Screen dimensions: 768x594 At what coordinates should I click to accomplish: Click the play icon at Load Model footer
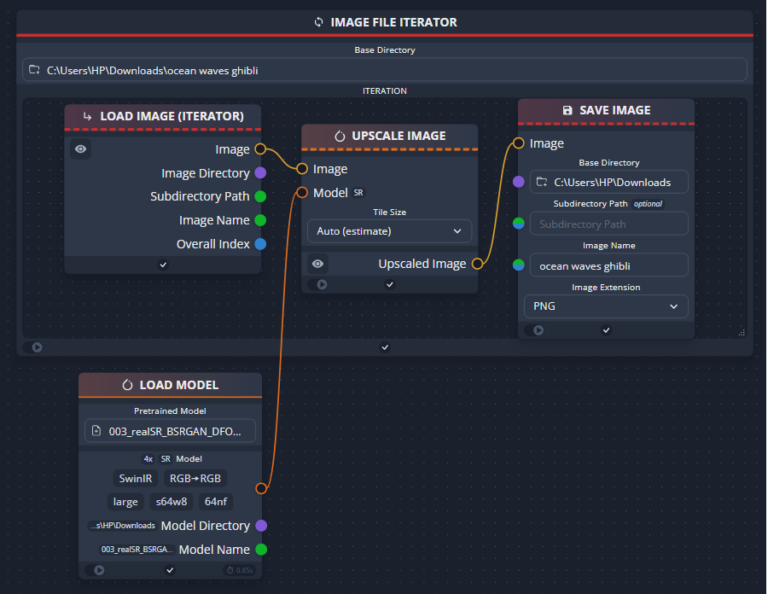coord(98,570)
